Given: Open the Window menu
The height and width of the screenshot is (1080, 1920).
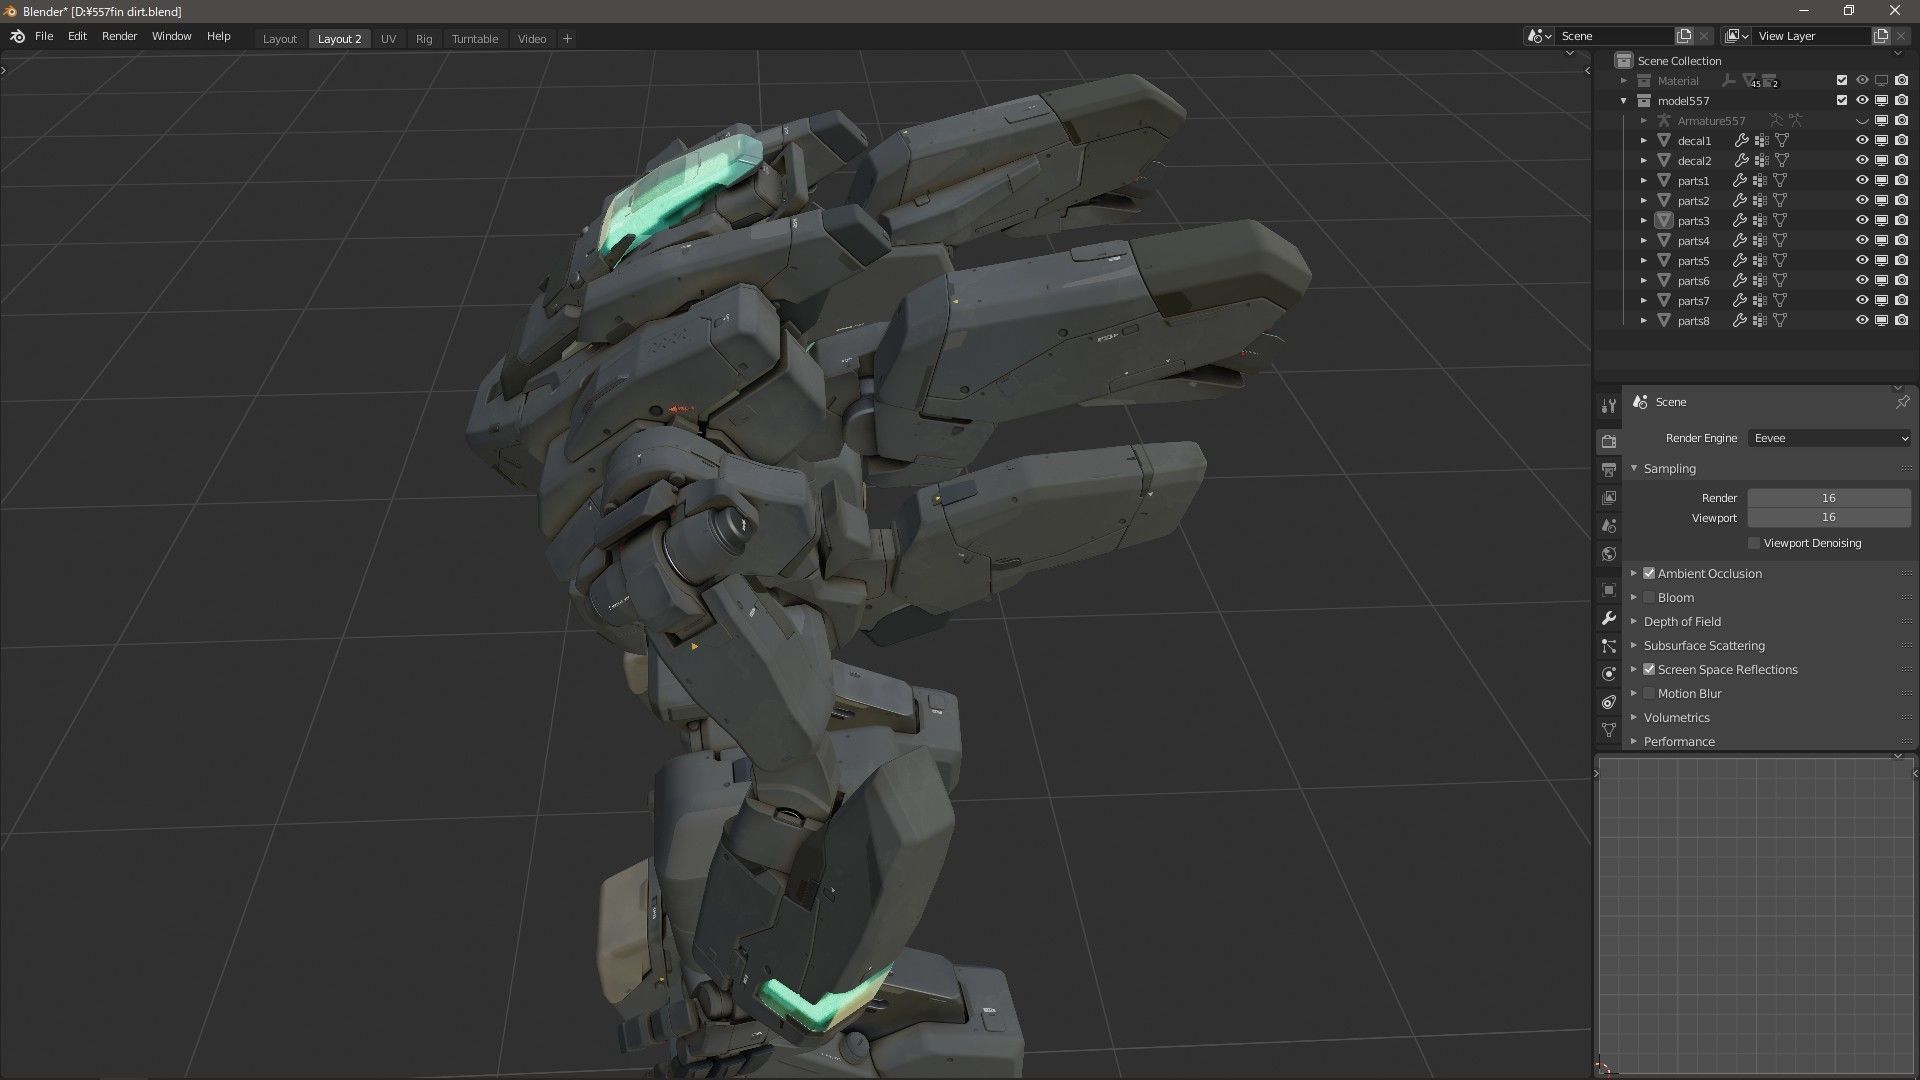Looking at the screenshot, I should pyautogui.click(x=171, y=36).
